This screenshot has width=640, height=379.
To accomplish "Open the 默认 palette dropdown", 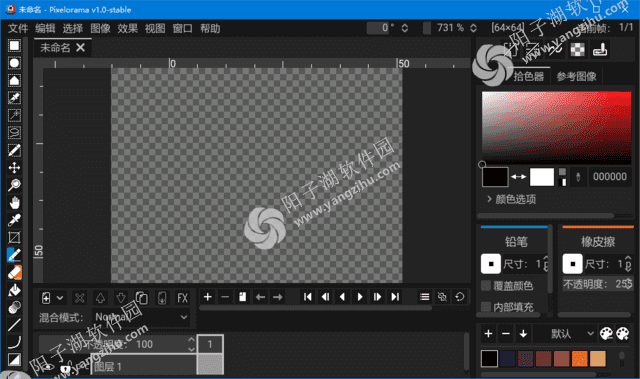I will (565, 334).
